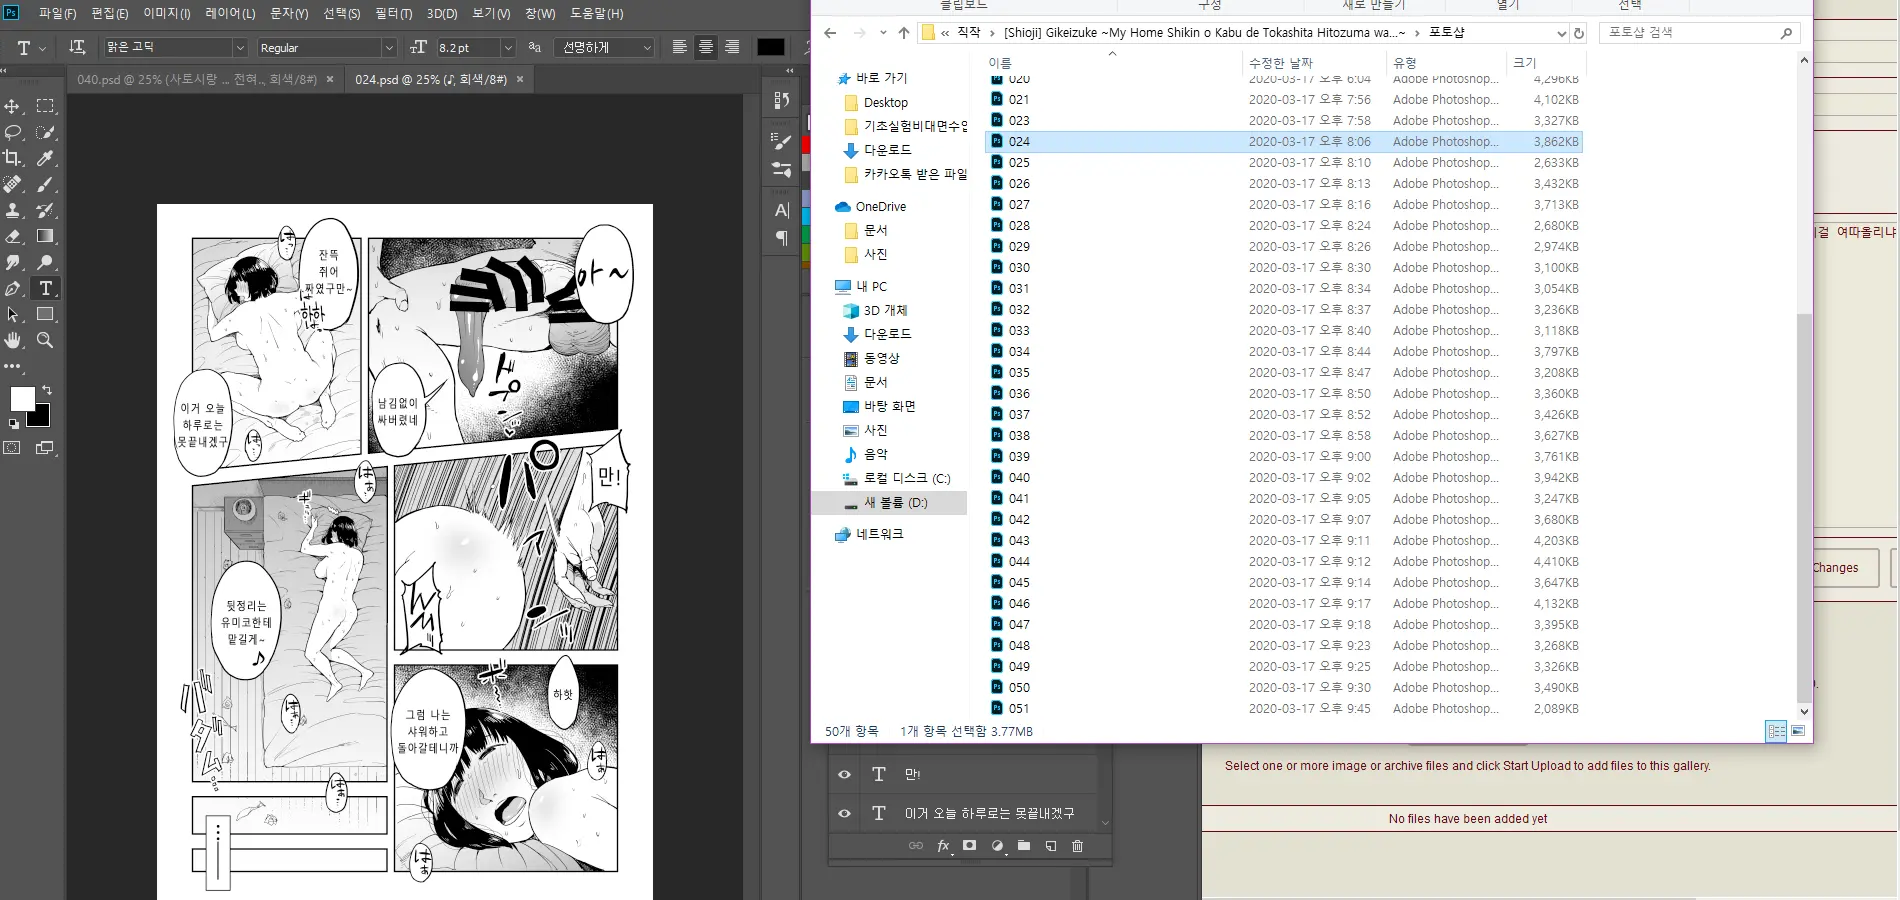This screenshot has height=900, width=1900.
Task: Sort files by 수정한 날짜 column
Action: point(1313,62)
